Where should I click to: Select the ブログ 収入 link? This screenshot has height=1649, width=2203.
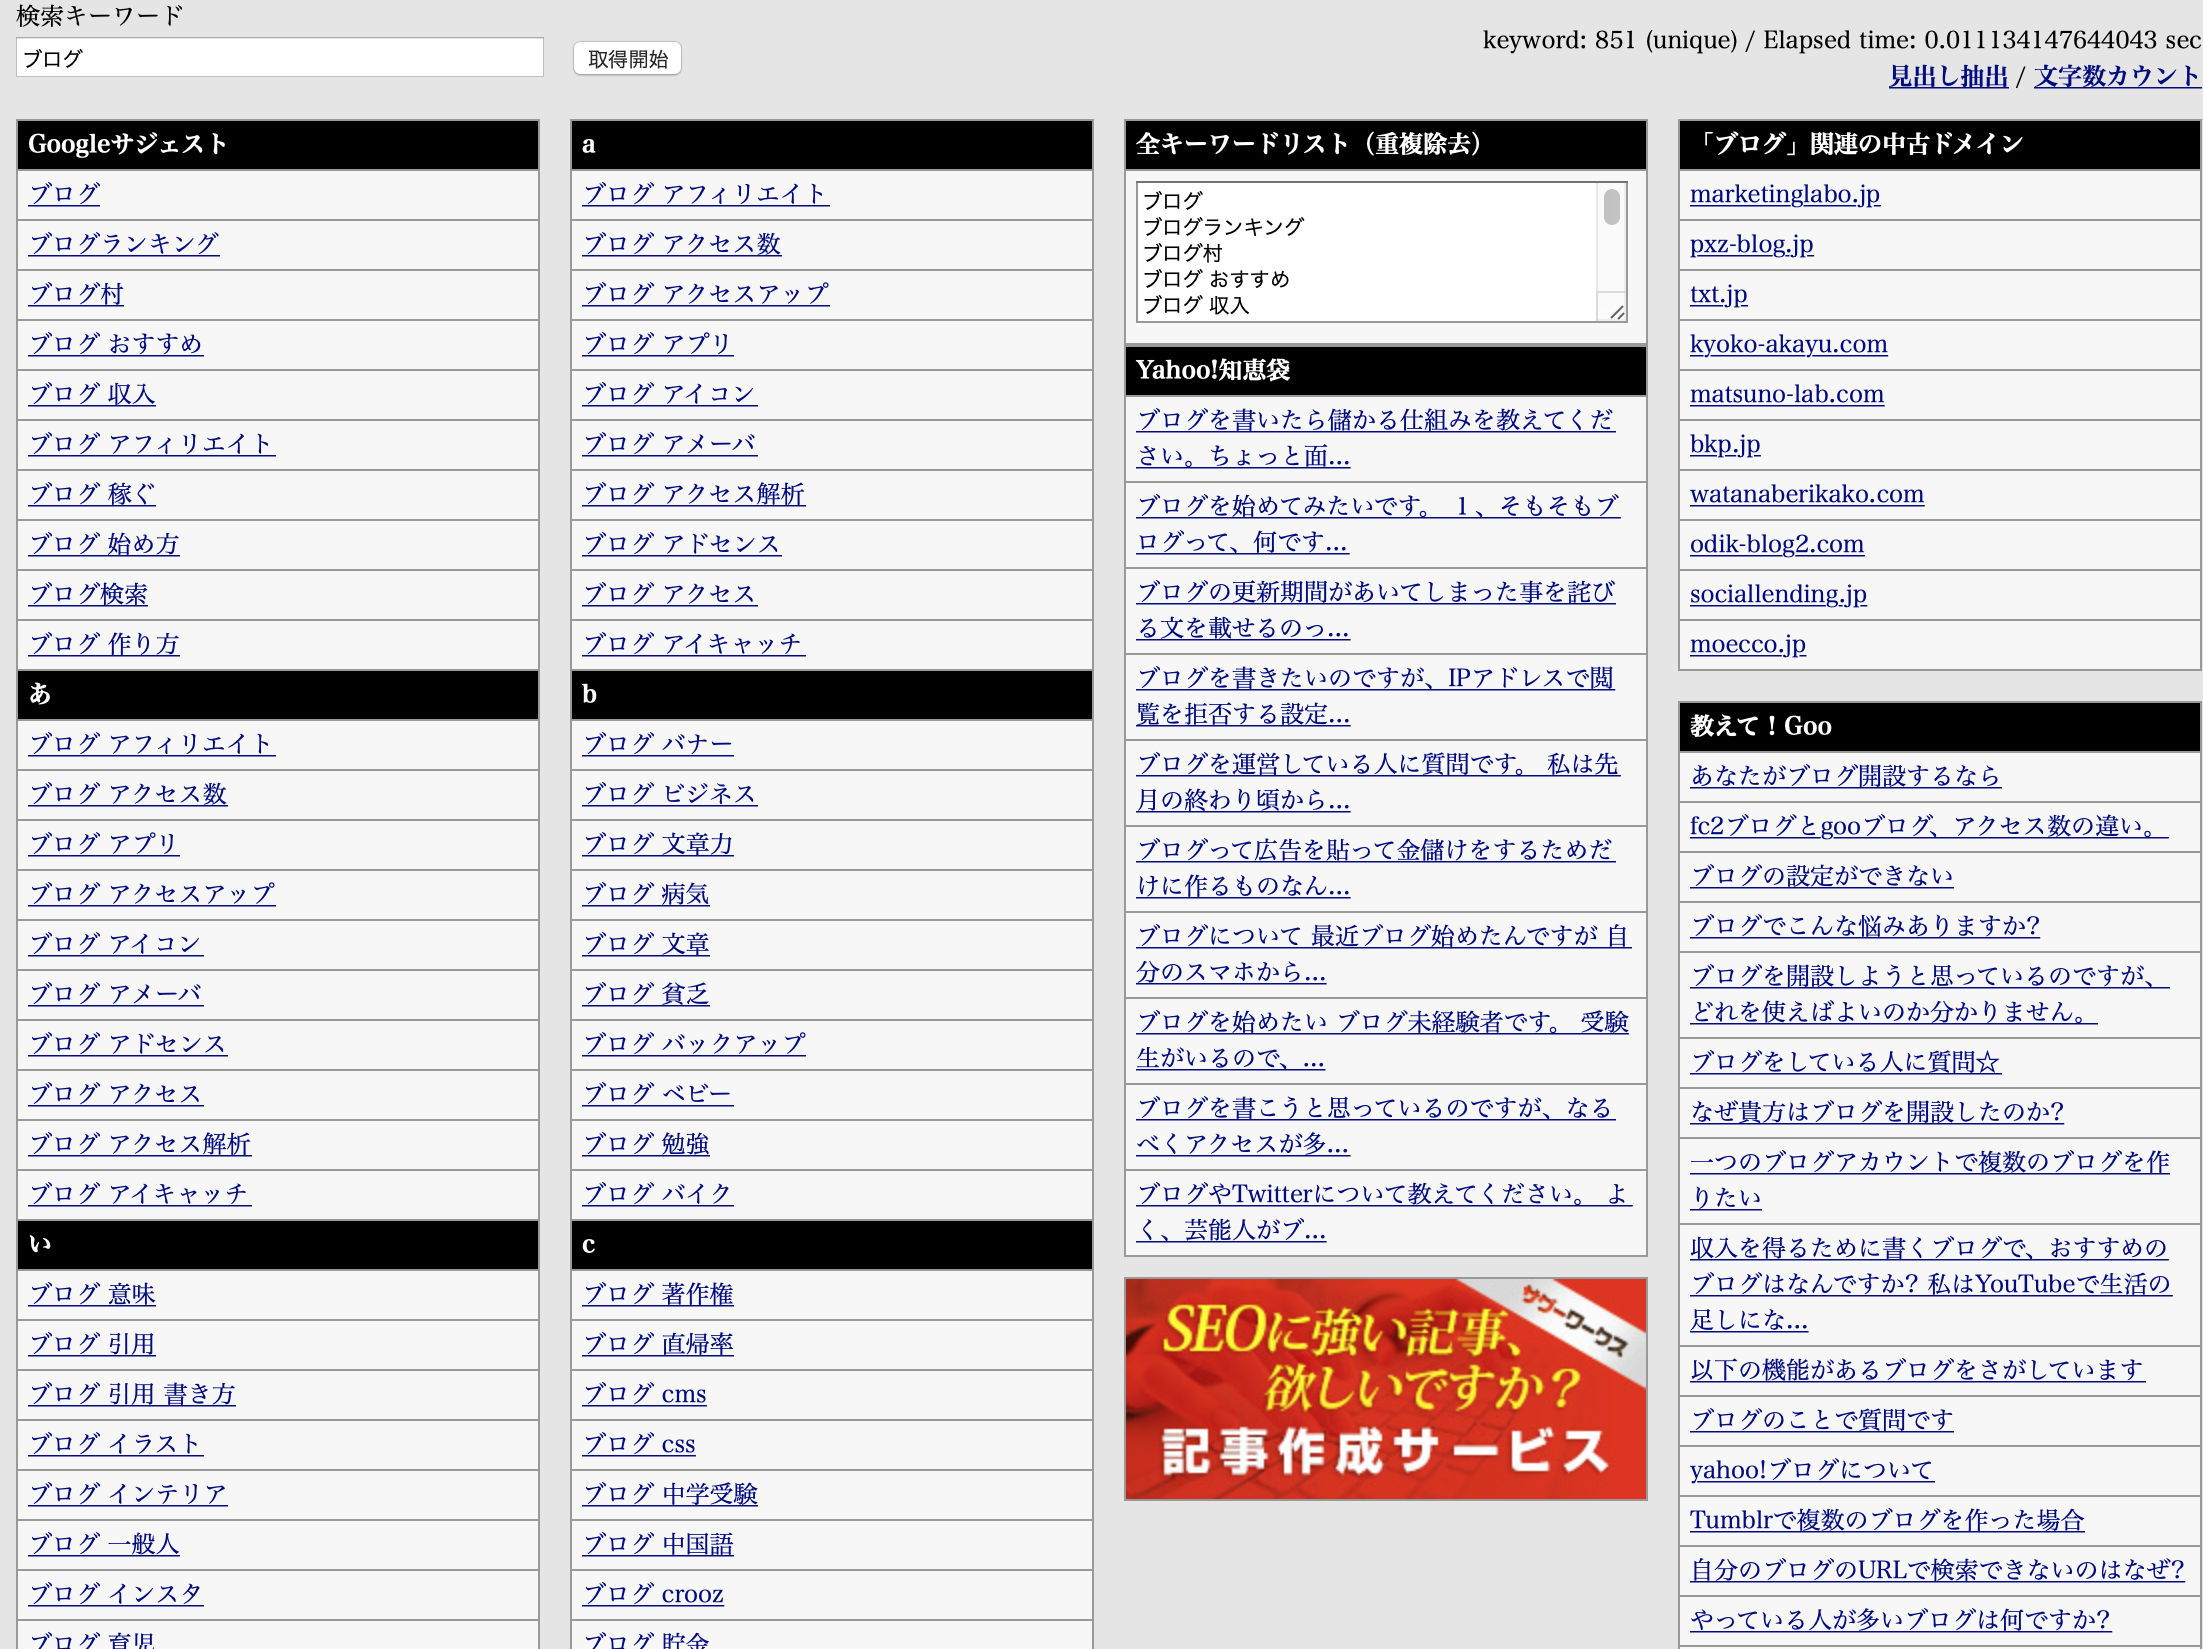(92, 394)
